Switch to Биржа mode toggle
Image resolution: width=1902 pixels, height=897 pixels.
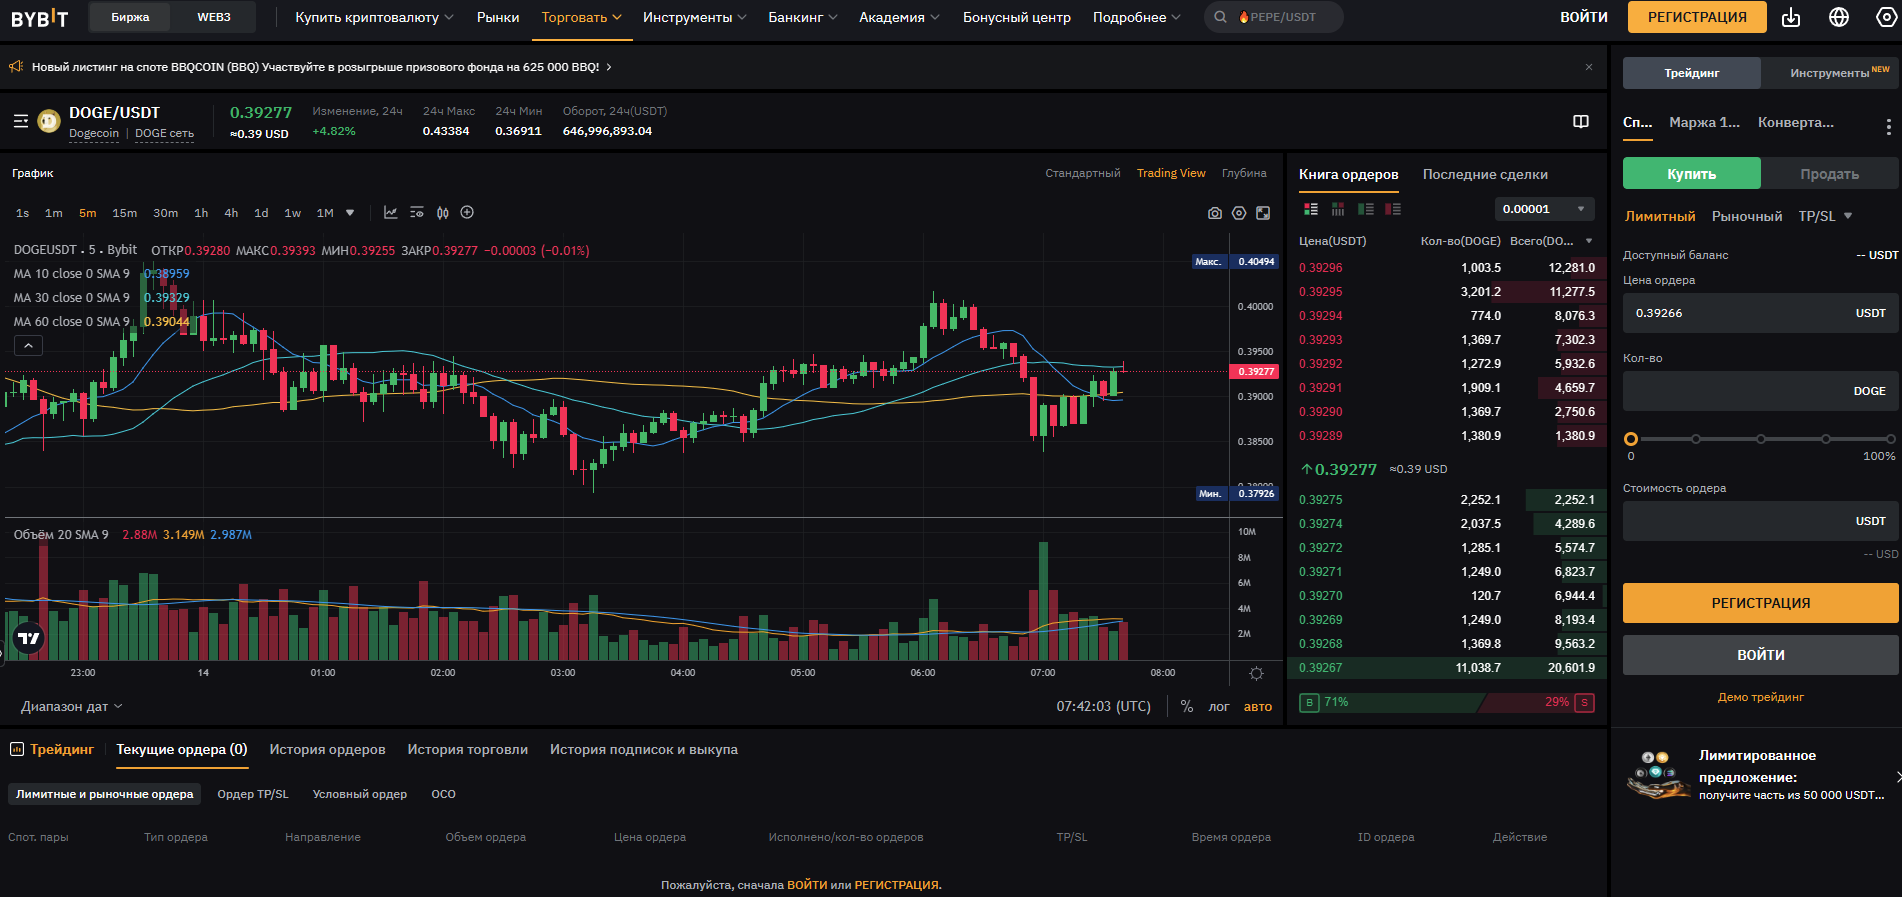(x=130, y=17)
